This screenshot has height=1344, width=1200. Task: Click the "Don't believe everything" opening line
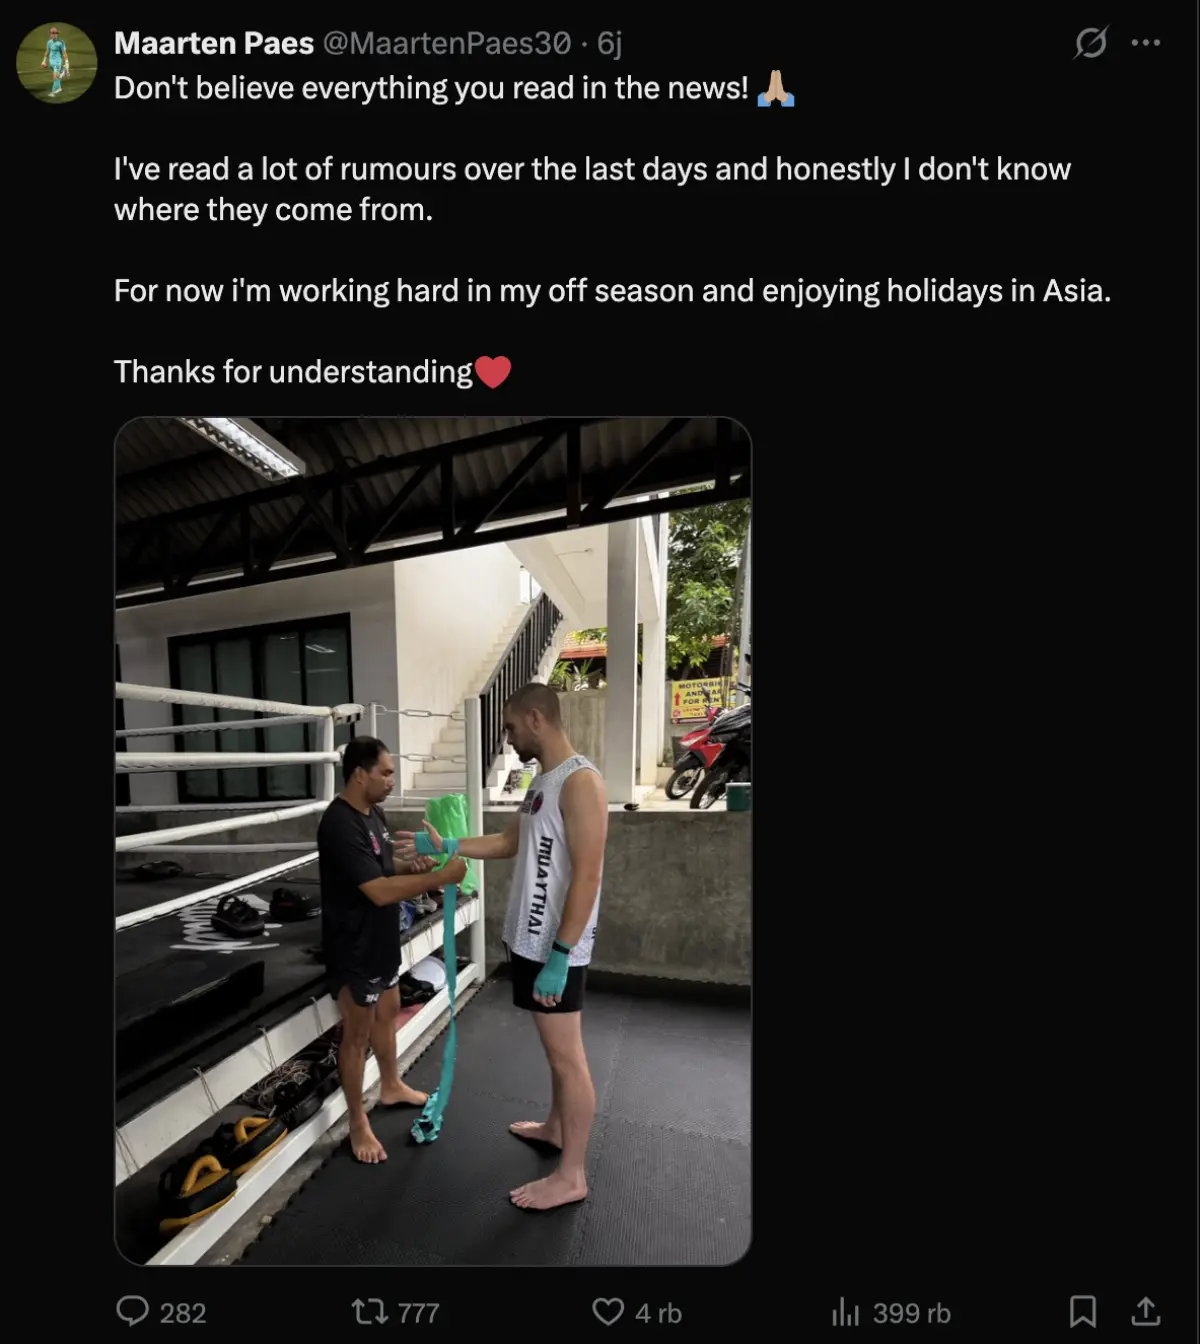pos(431,88)
